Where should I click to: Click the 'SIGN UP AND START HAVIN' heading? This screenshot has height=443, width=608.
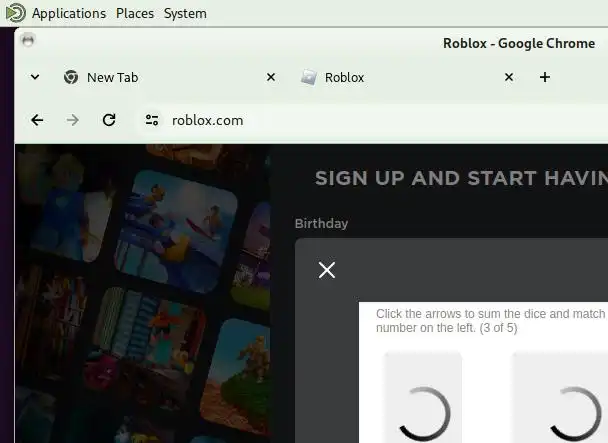[x=461, y=178]
